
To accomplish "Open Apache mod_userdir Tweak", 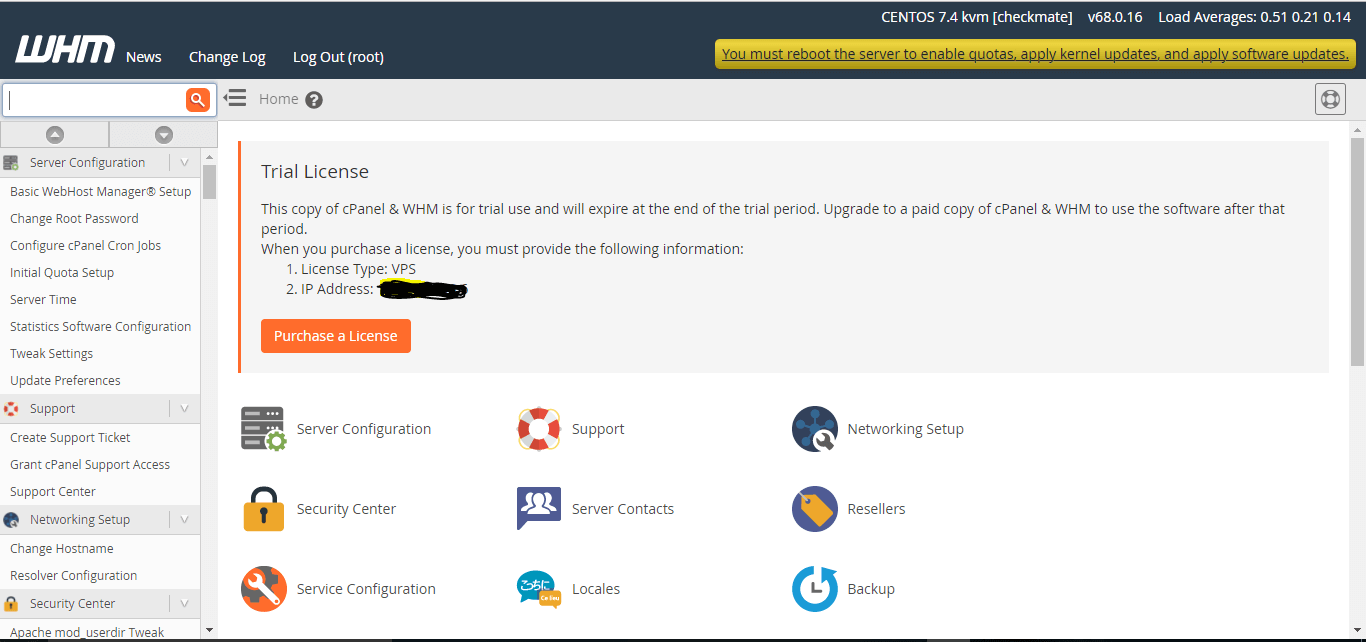I will pos(87,632).
